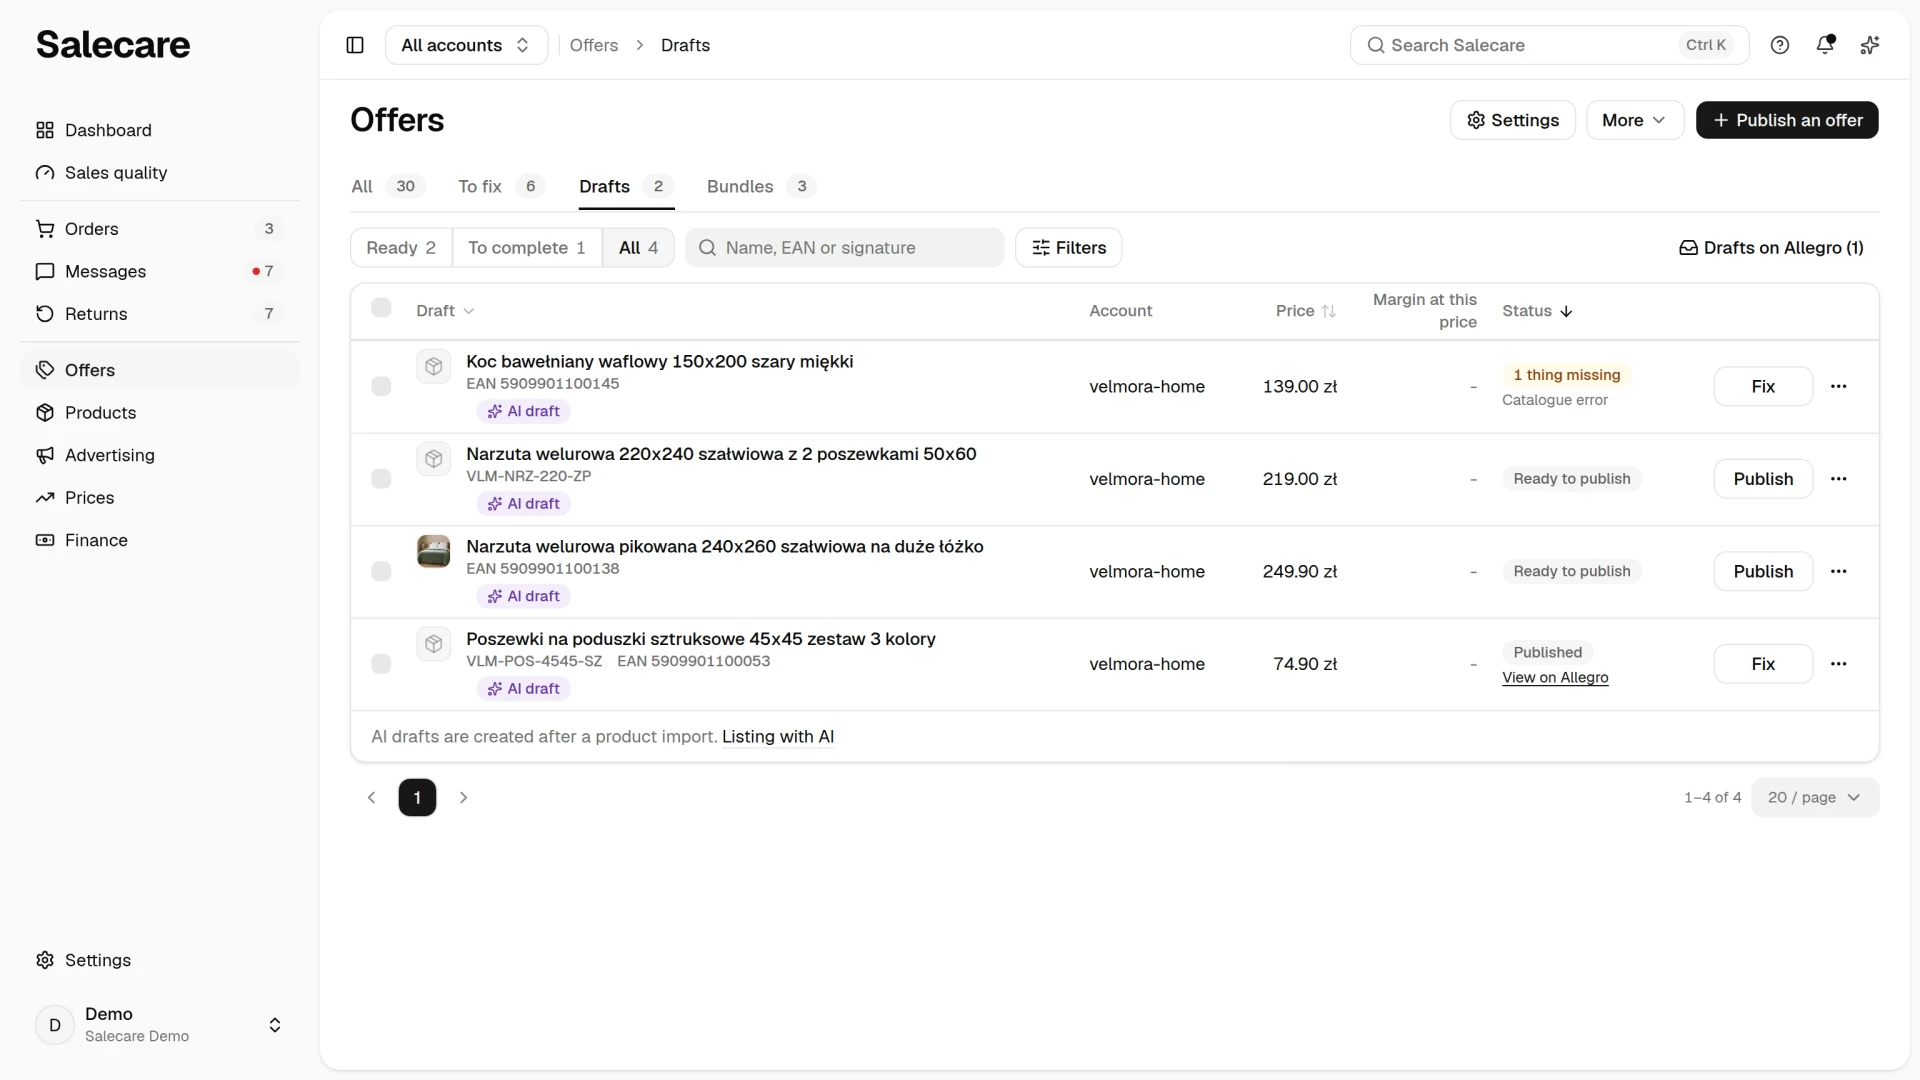Check the Narzuta welurowa pikowana row checkbox

tap(381, 572)
